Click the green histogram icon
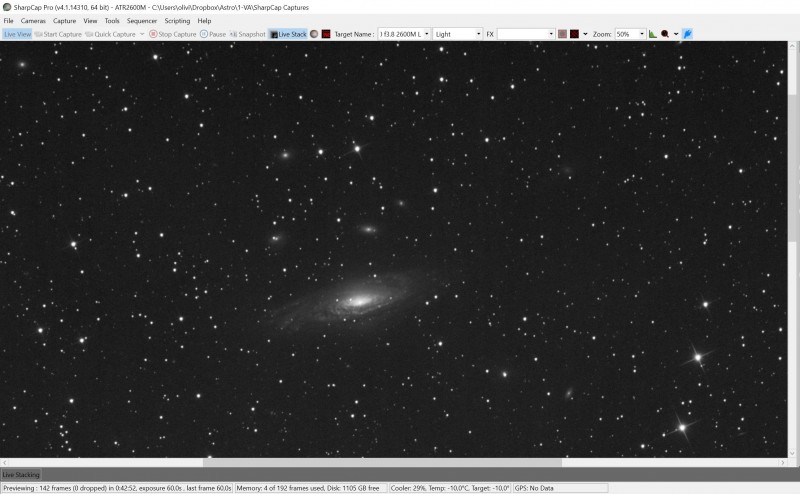Viewport: 800px width, 494px height. [653, 34]
